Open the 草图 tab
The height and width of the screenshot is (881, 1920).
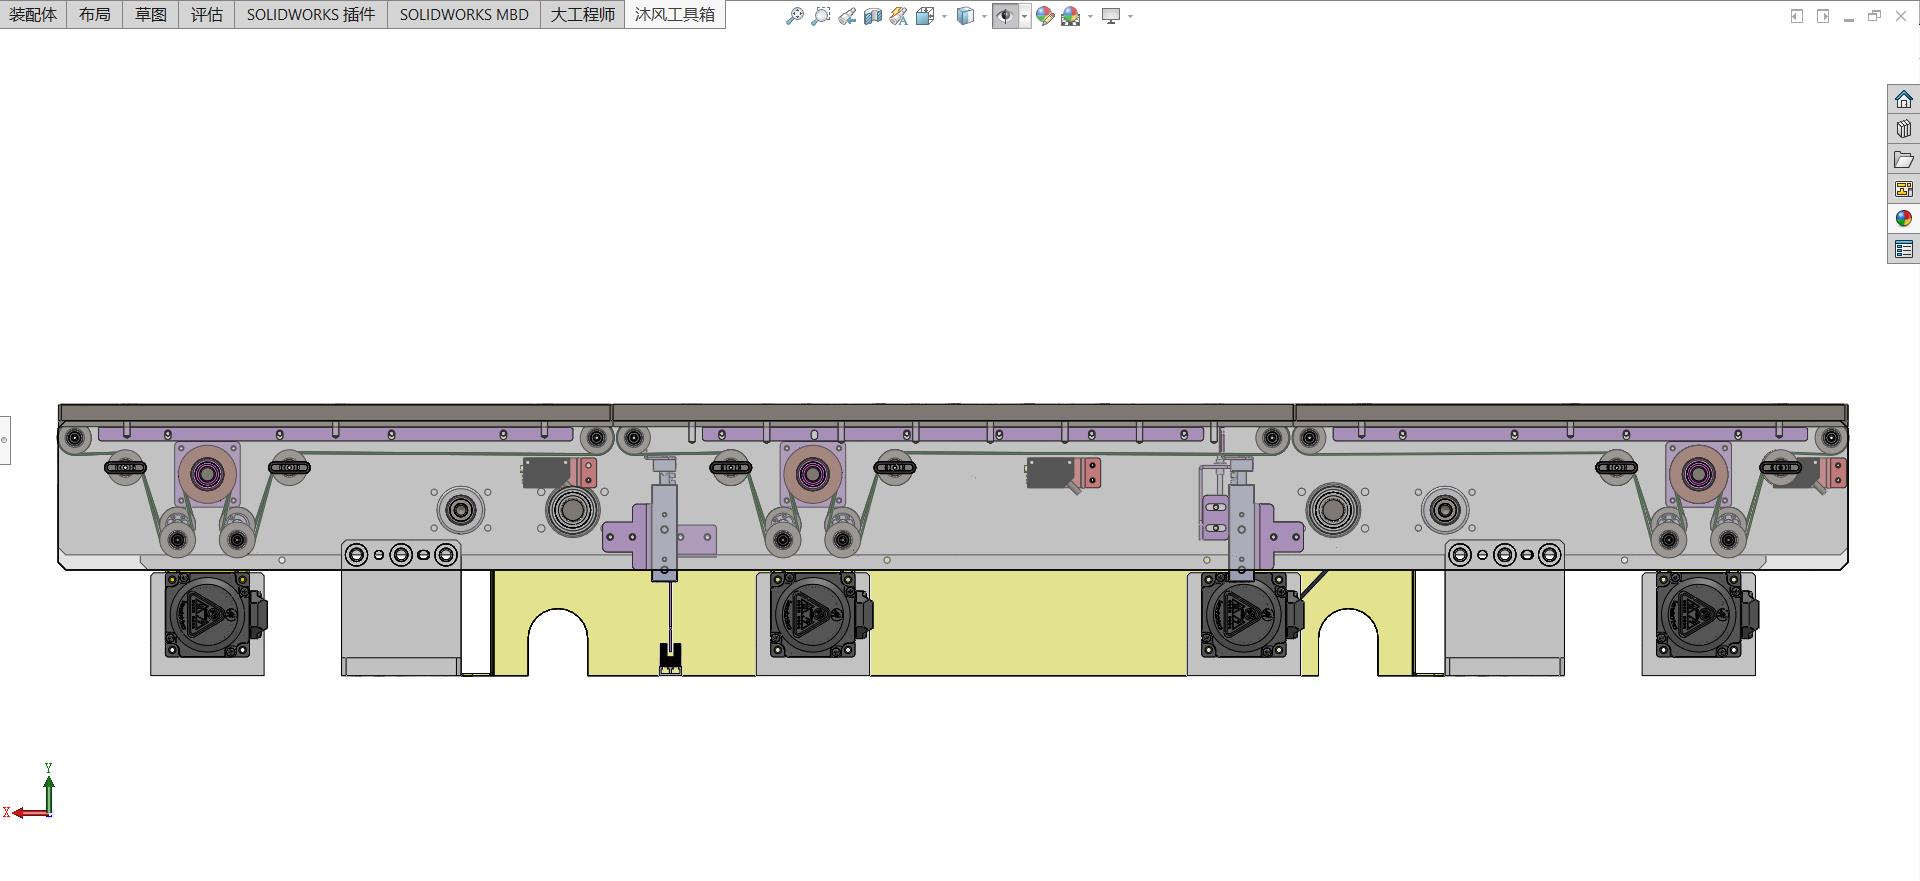pyautogui.click(x=151, y=14)
